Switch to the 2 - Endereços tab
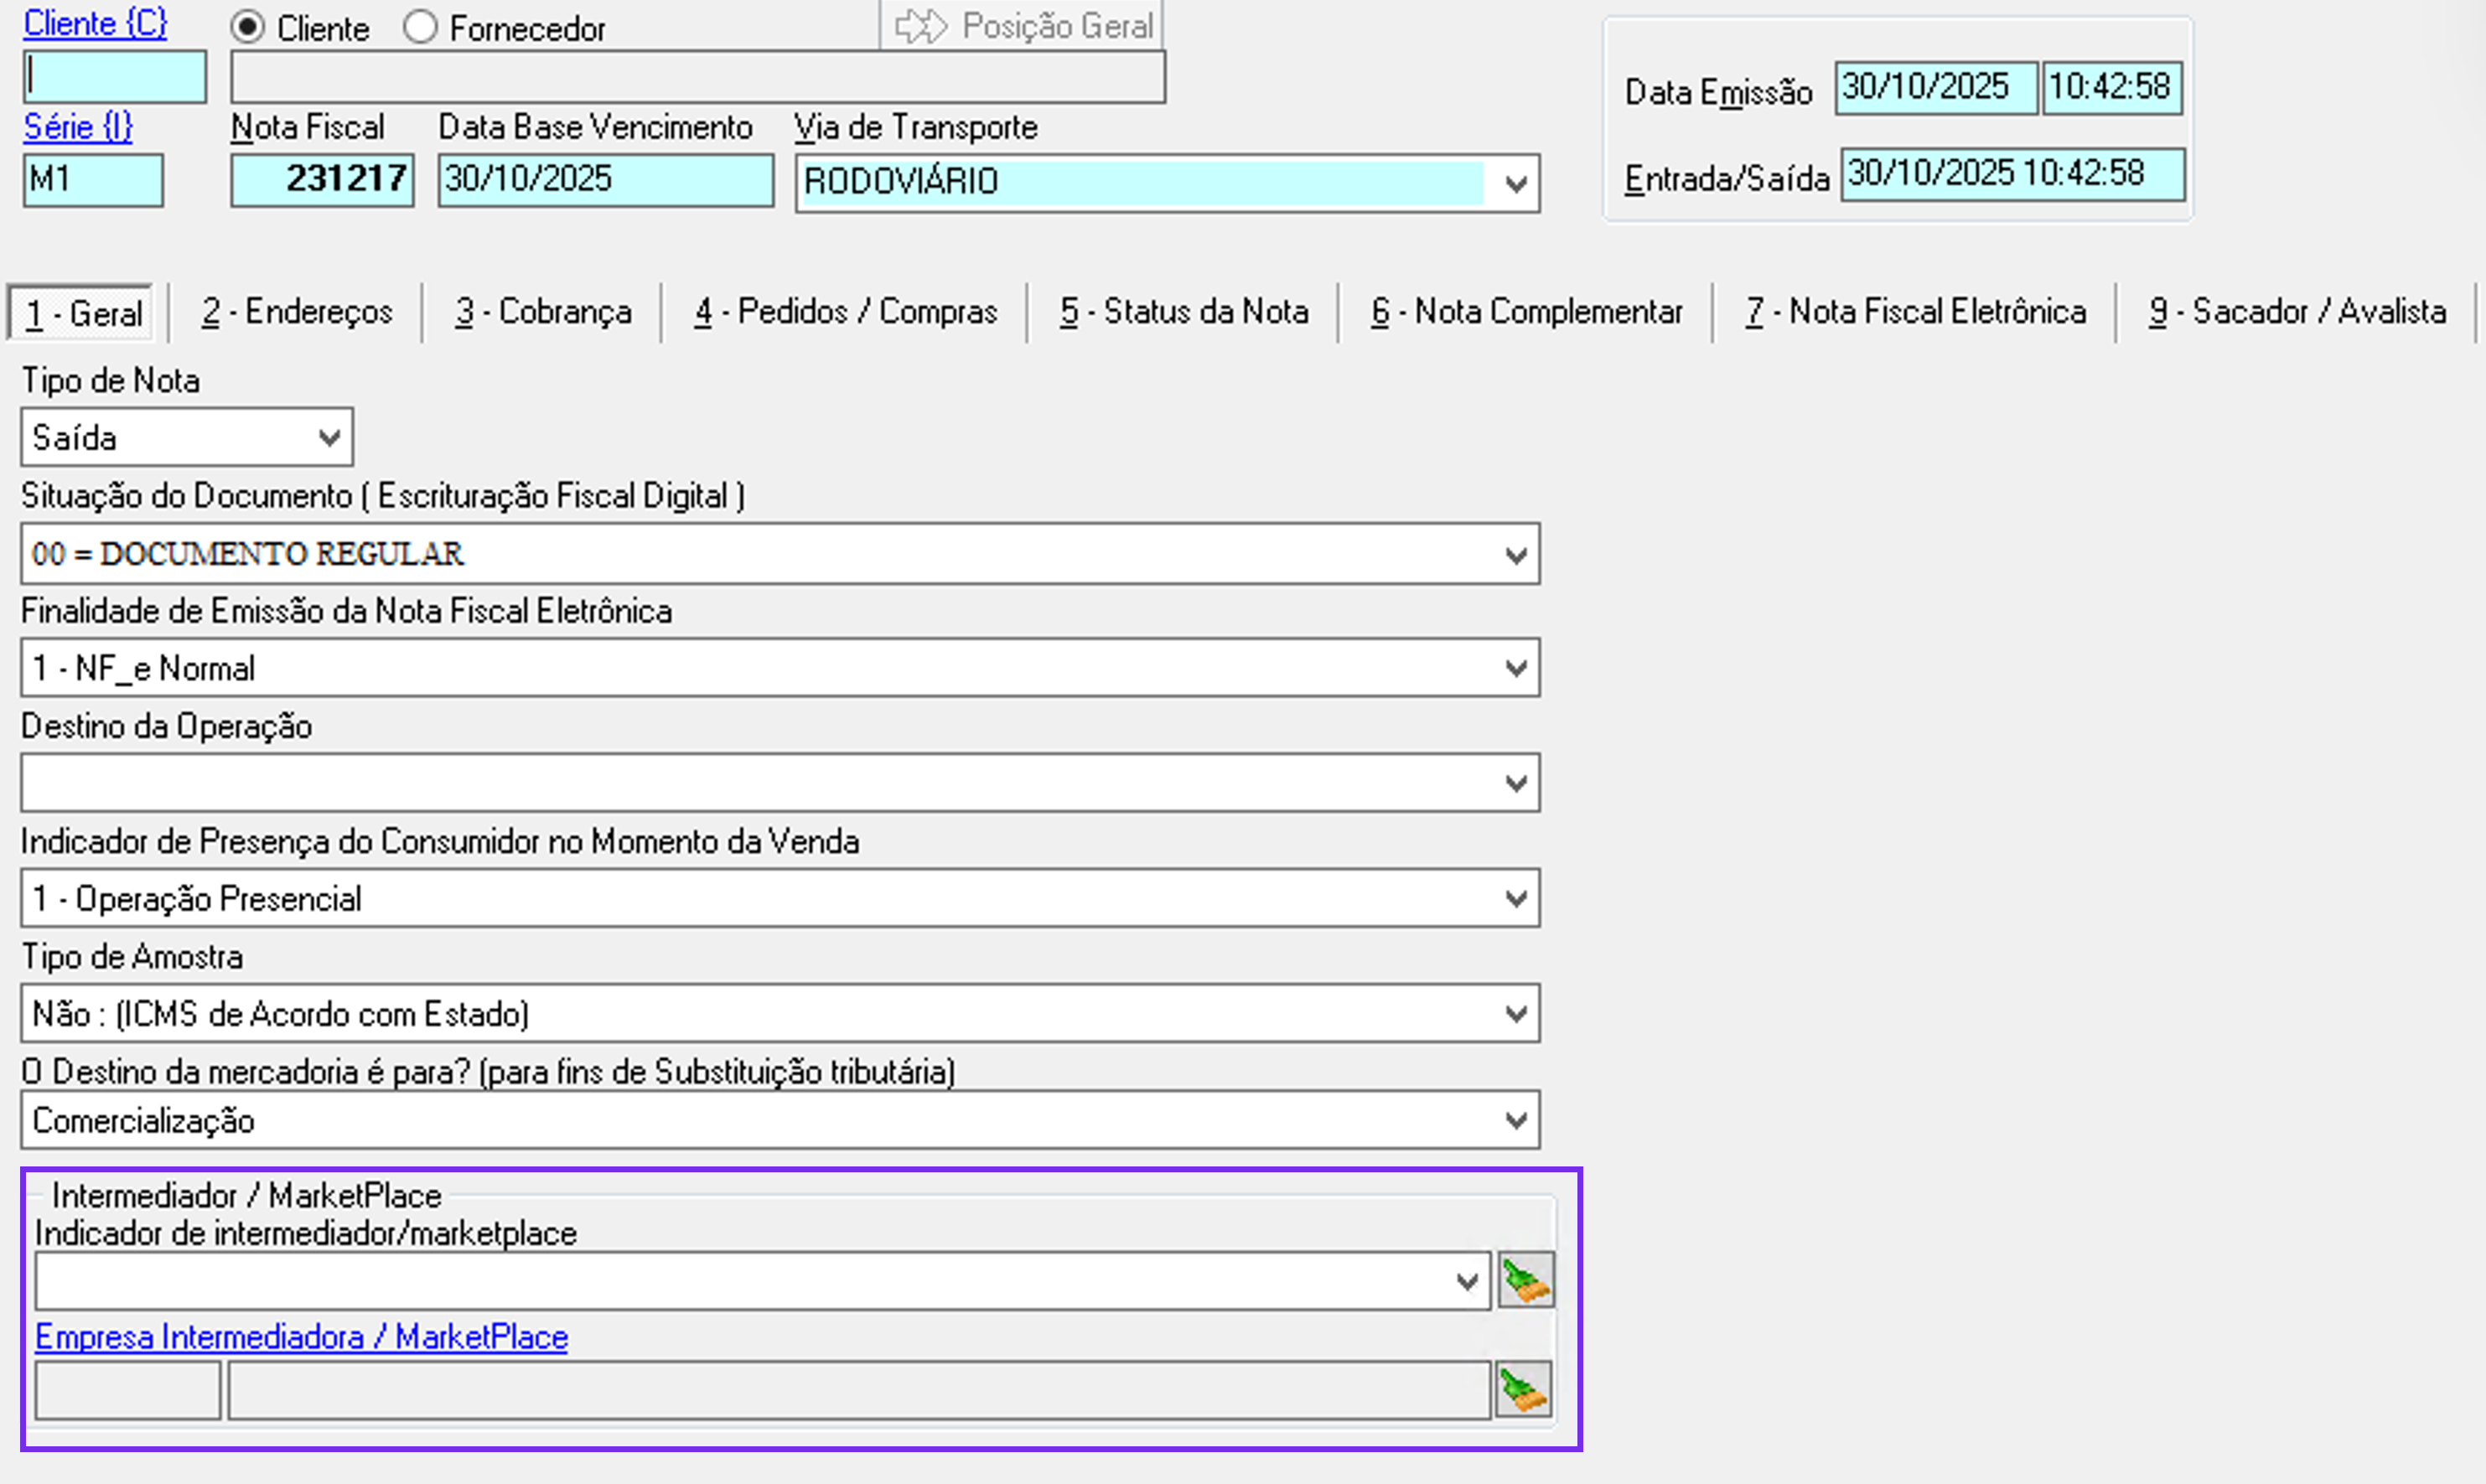 pos(297,312)
